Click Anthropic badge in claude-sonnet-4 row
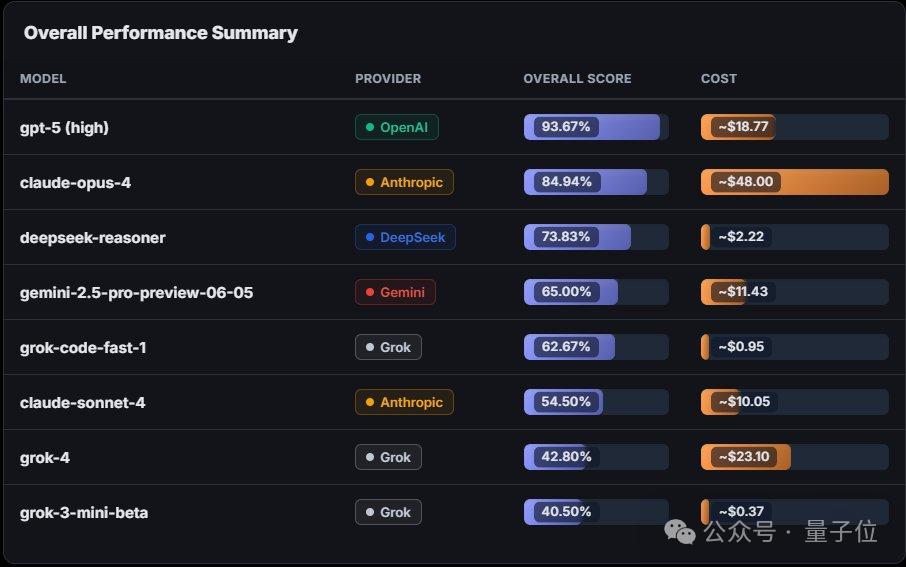 pos(404,402)
